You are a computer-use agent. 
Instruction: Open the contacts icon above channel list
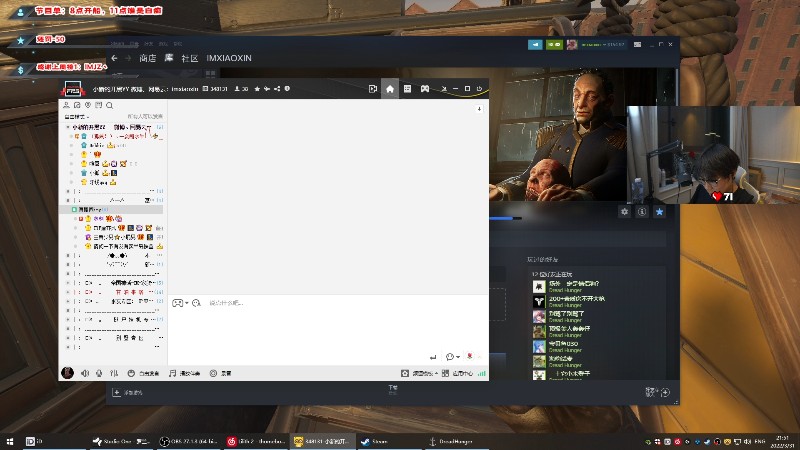tap(66, 105)
